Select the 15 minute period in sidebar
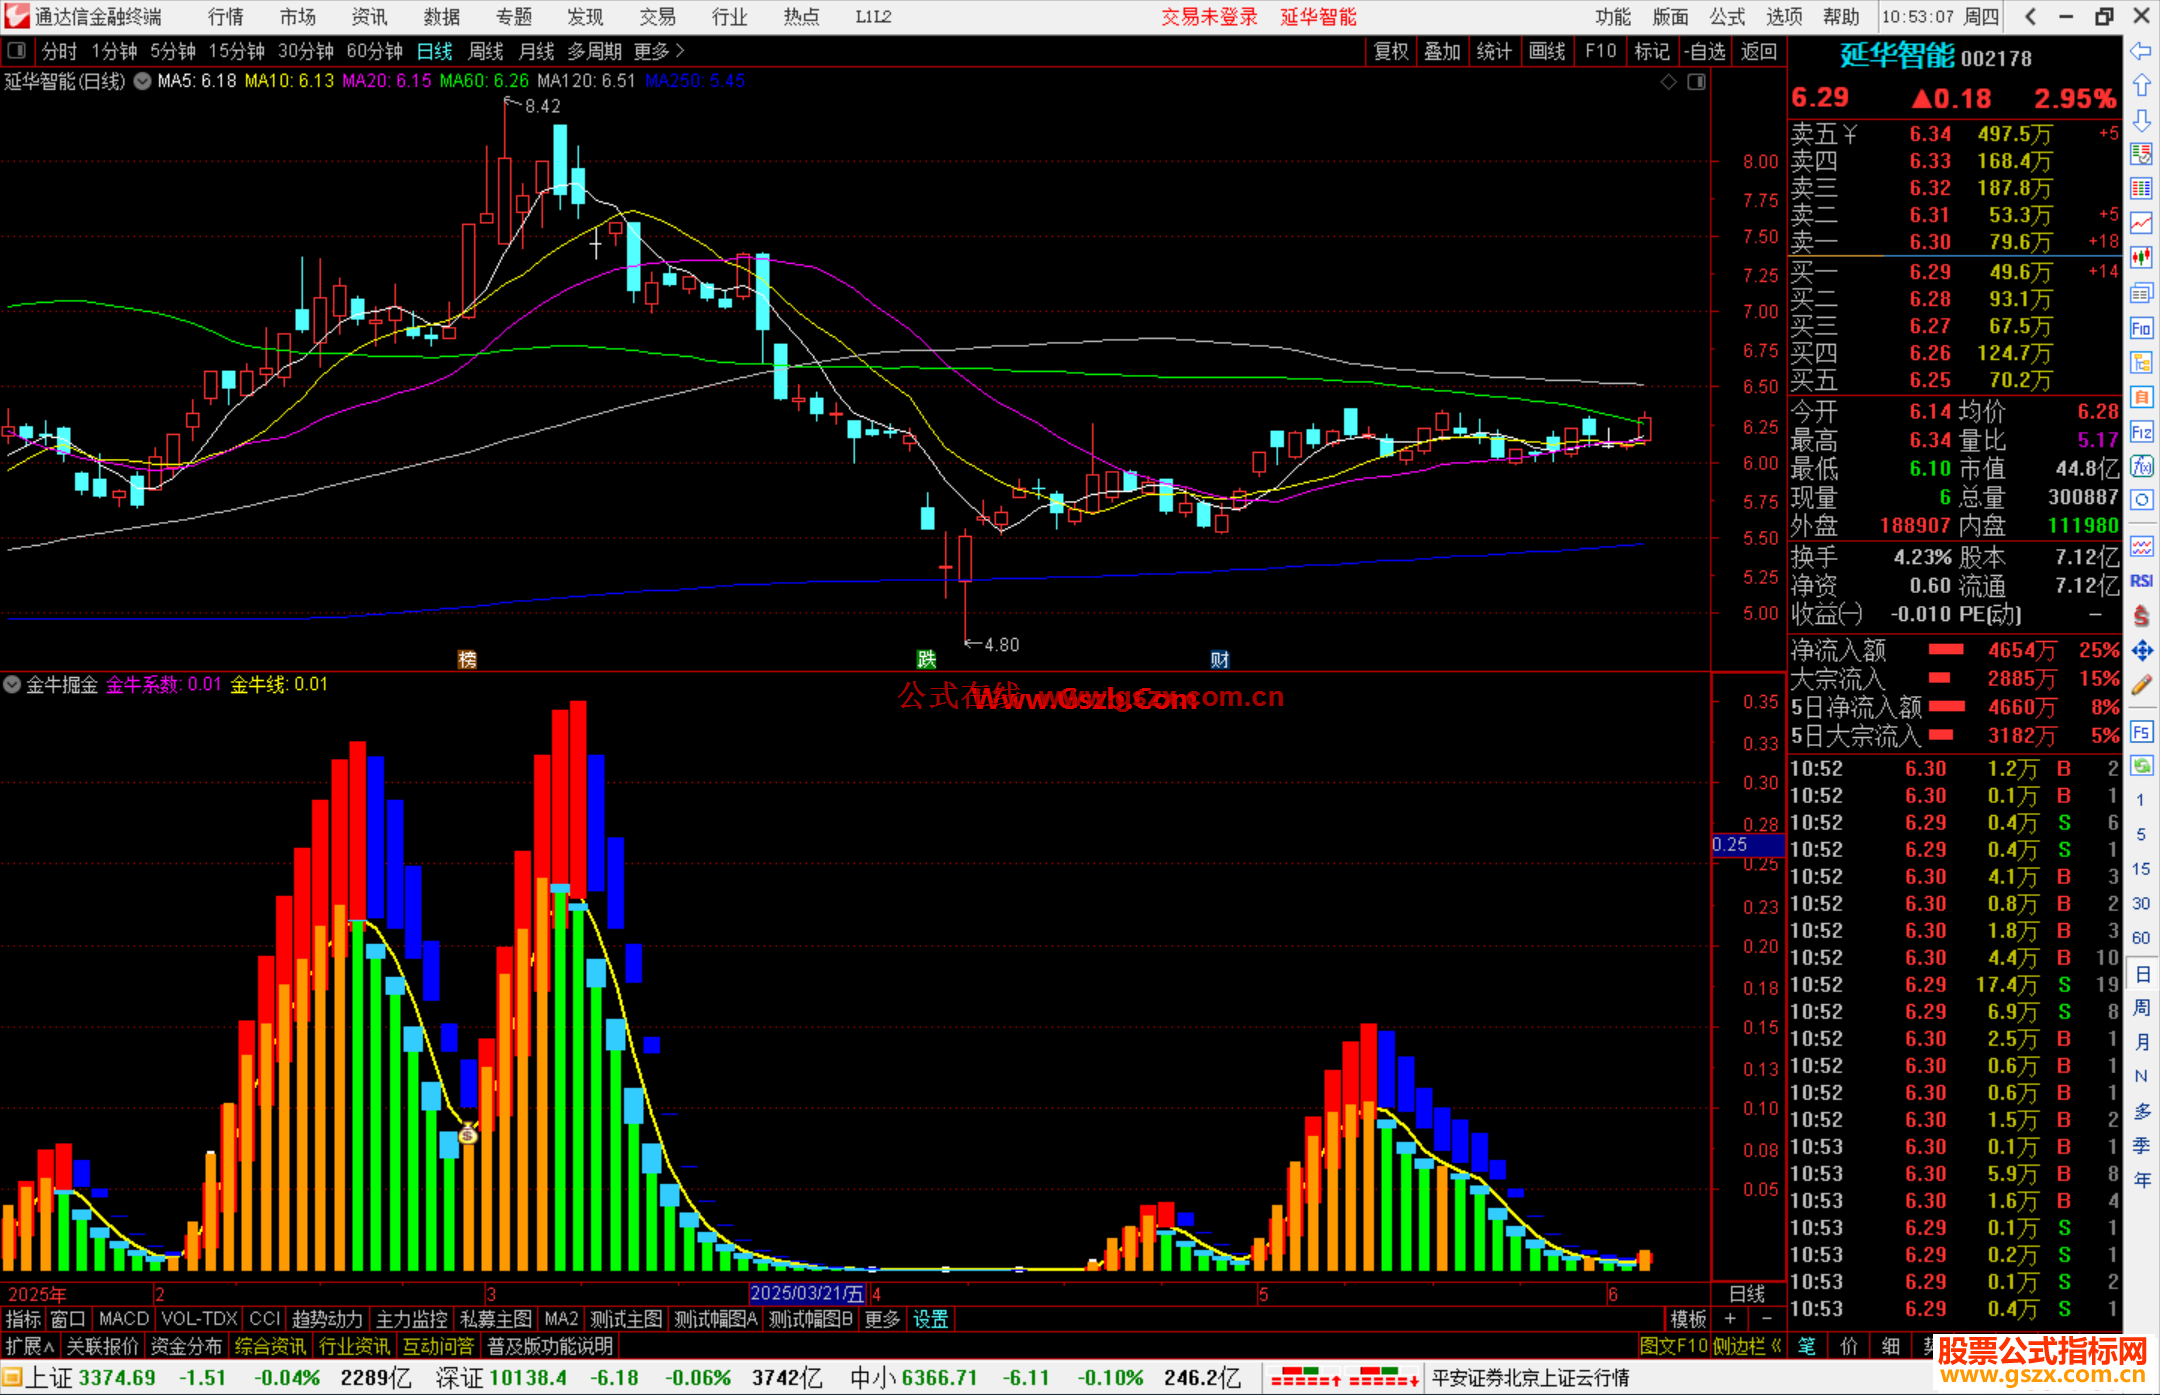 (2141, 869)
